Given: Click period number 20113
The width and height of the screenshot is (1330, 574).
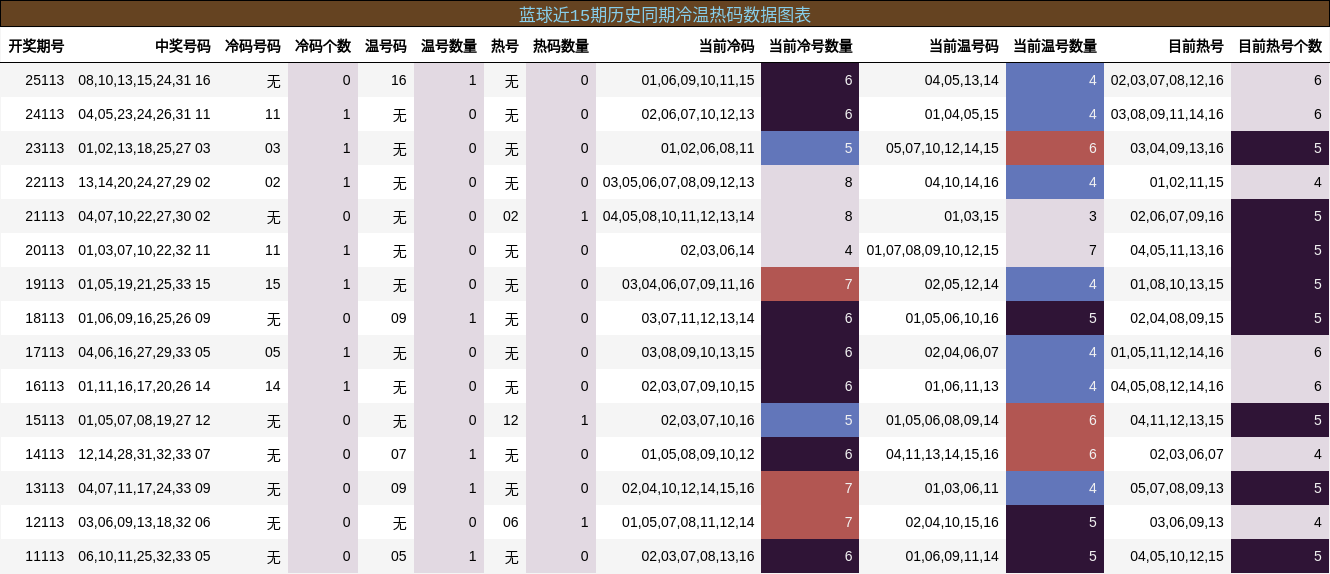Looking at the screenshot, I should pos(45,250).
